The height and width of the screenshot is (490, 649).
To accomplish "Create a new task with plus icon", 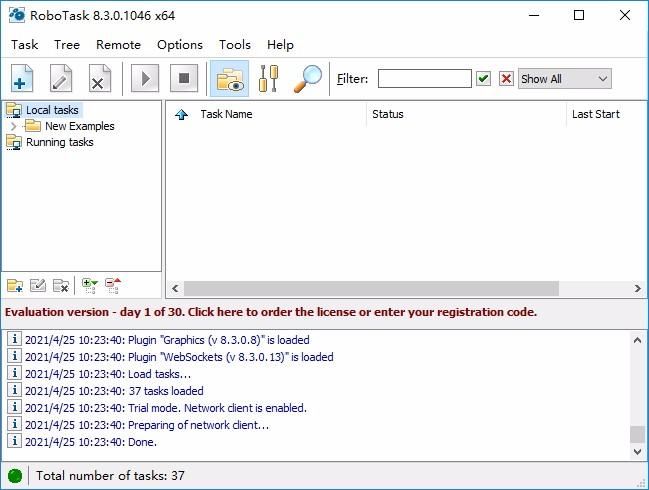I will click(22, 78).
